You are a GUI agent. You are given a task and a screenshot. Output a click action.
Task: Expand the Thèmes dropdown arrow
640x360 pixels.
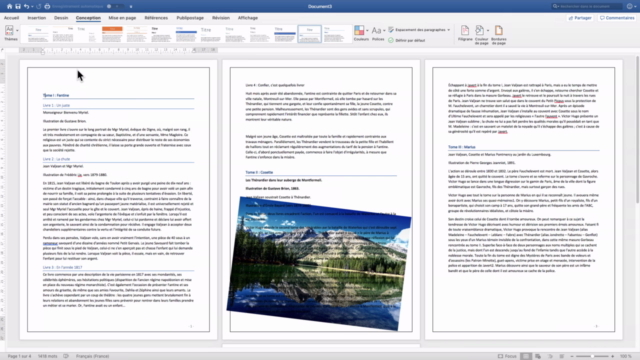(17, 31)
